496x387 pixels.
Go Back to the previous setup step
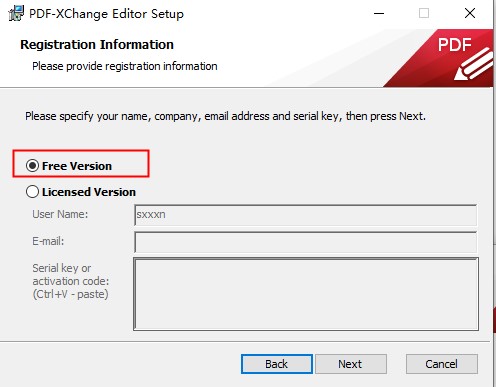click(277, 364)
